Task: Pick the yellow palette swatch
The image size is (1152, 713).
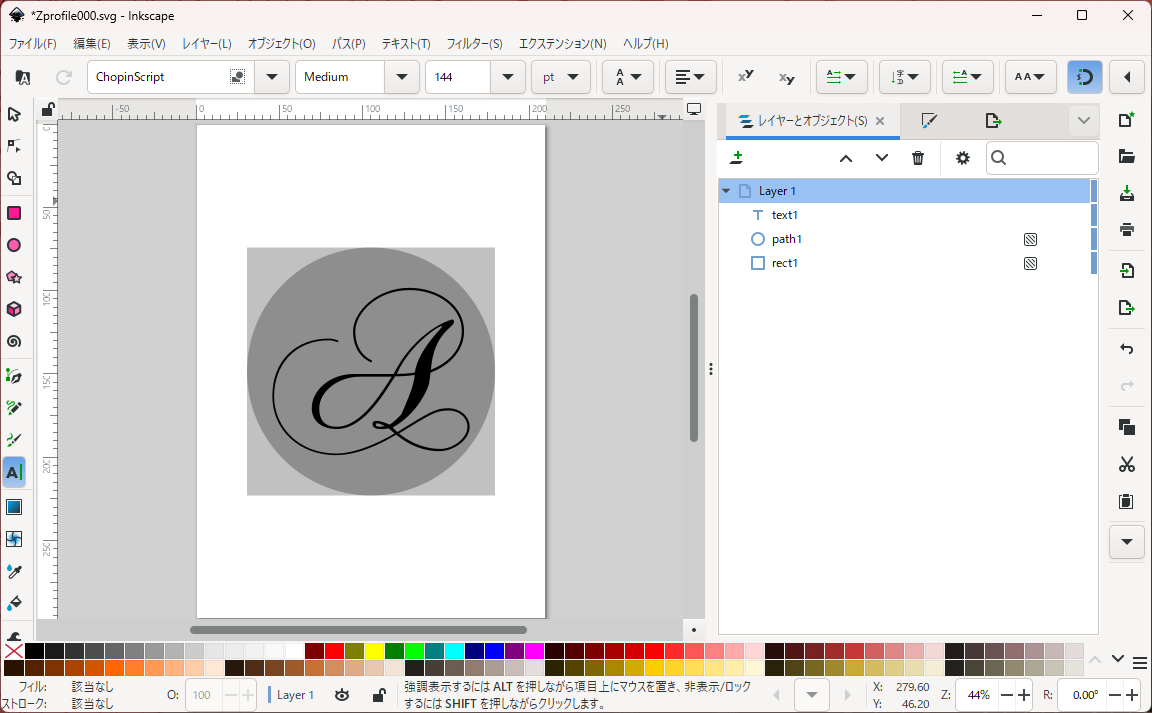Action: pyautogui.click(x=375, y=651)
